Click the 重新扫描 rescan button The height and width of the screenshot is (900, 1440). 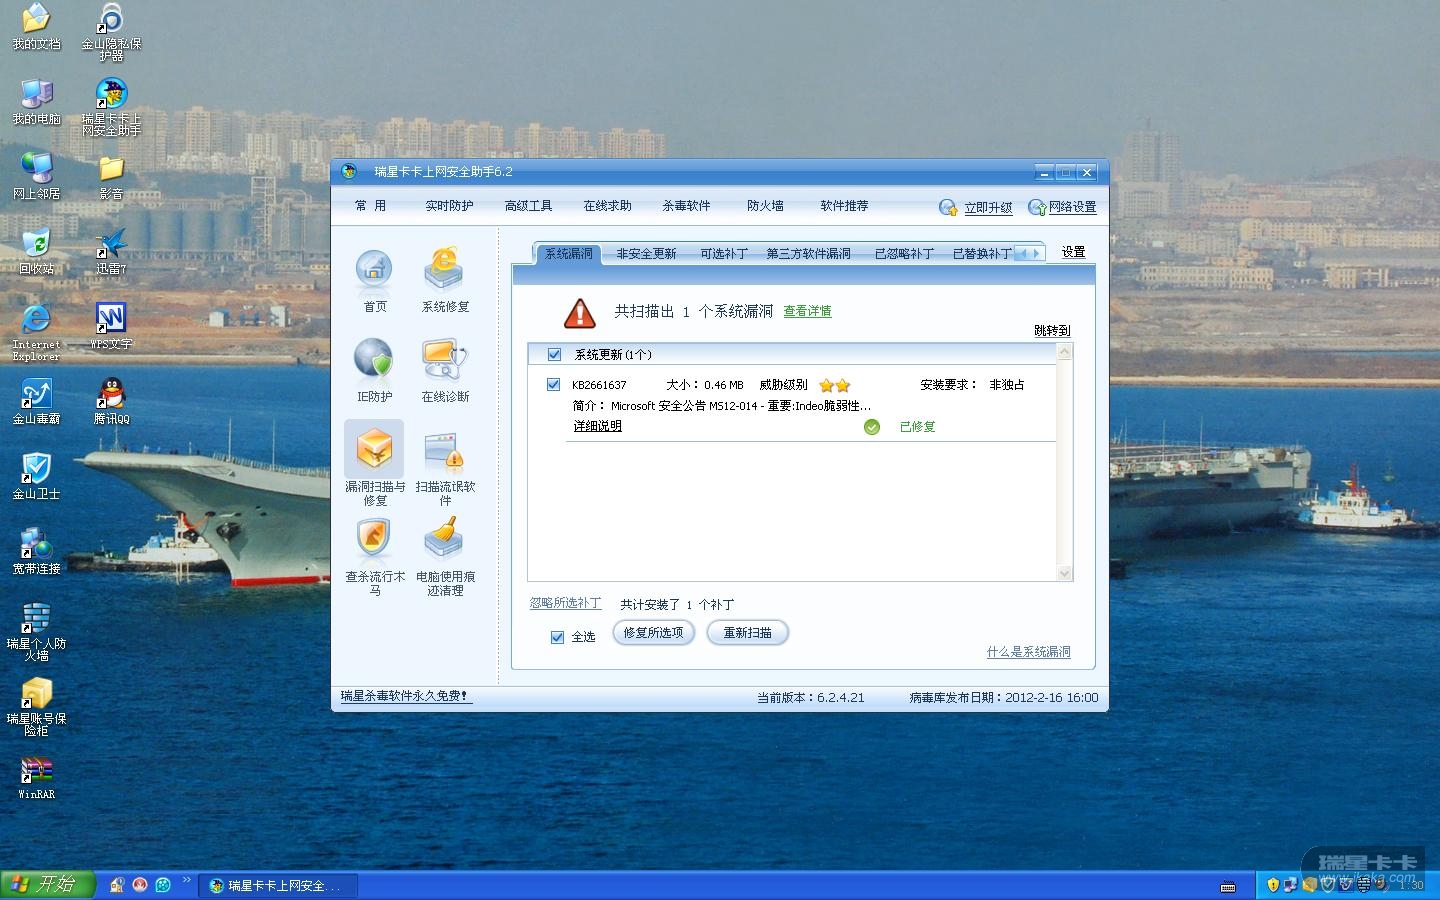click(x=747, y=633)
